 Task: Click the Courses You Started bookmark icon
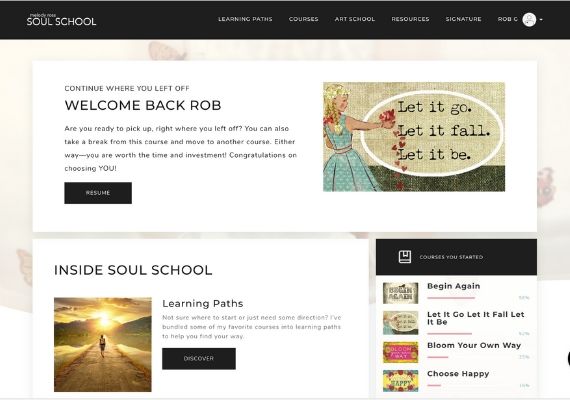point(405,257)
